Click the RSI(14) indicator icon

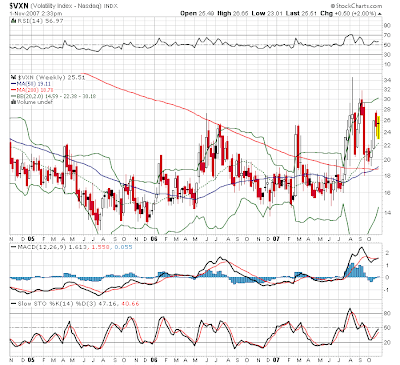[13, 21]
